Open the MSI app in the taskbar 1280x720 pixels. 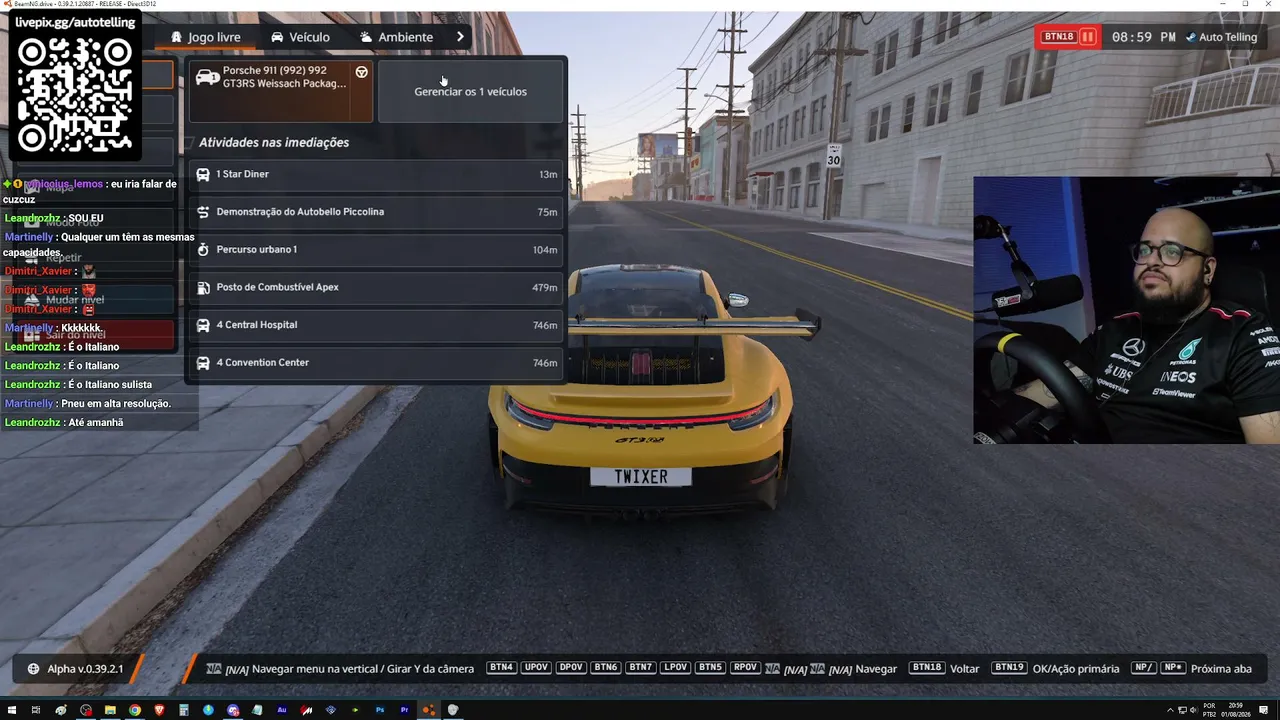306,710
